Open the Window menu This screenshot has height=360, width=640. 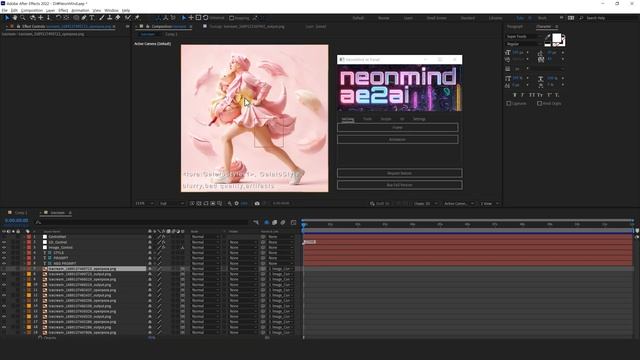111,10
